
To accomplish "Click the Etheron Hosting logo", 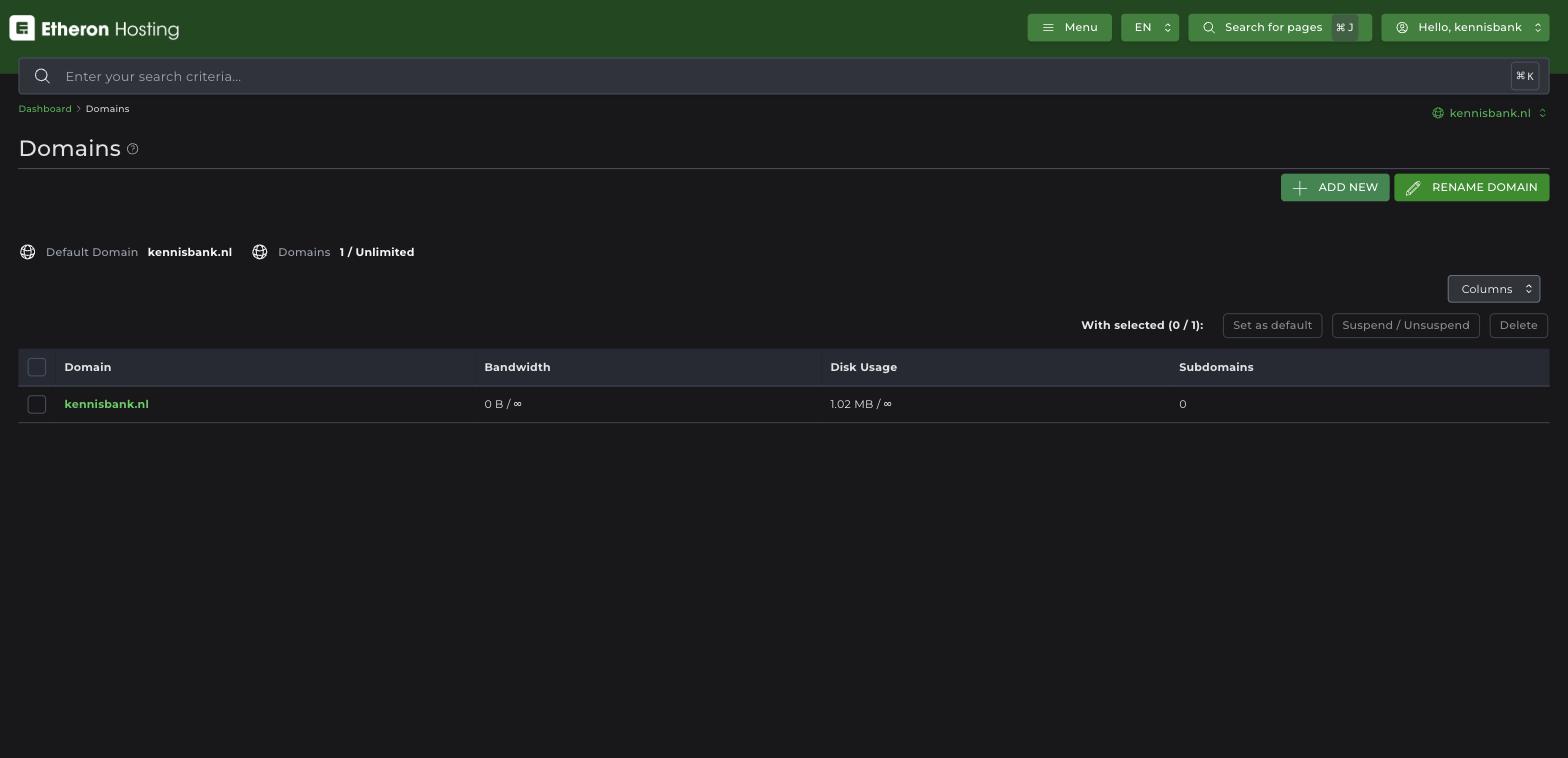I will (x=94, y=28).
